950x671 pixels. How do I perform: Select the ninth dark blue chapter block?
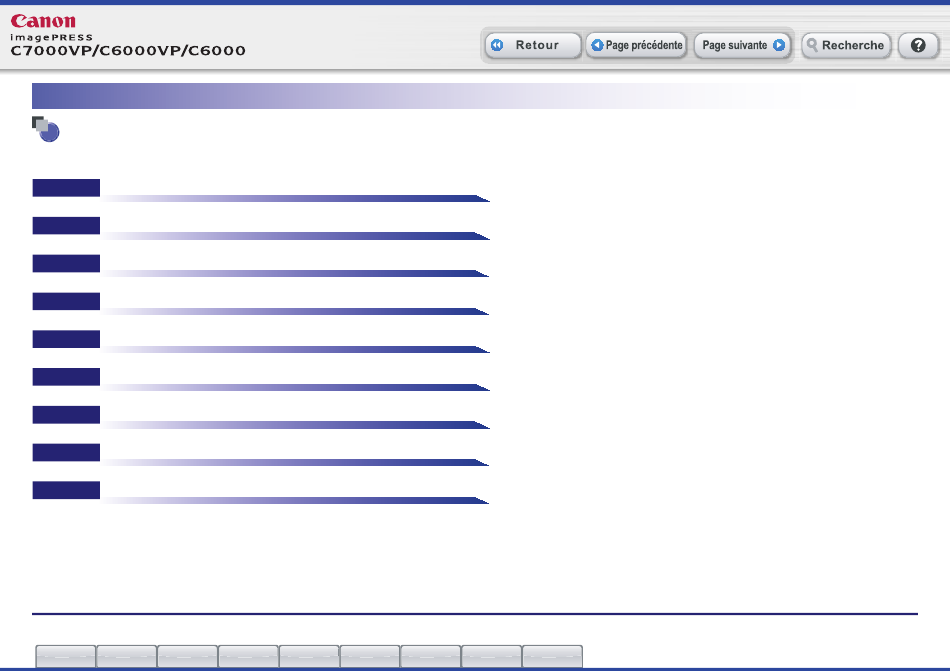pos(66,490)
